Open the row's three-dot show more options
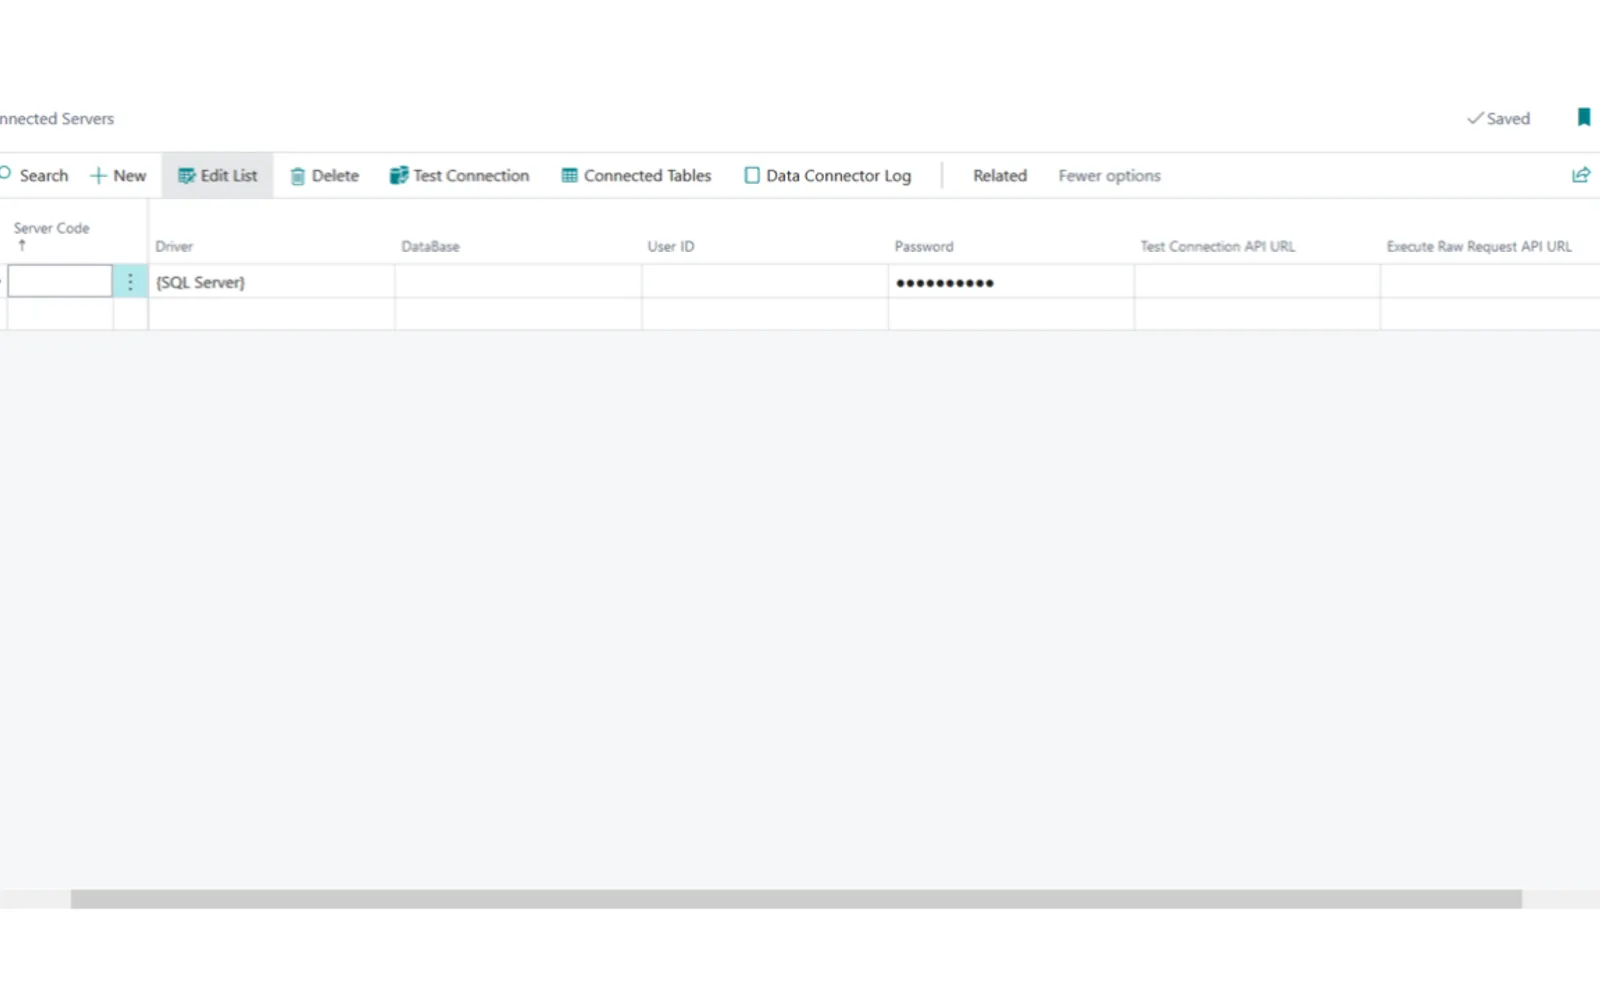This screenshot has height=1000, width=1600. (130, 282)
